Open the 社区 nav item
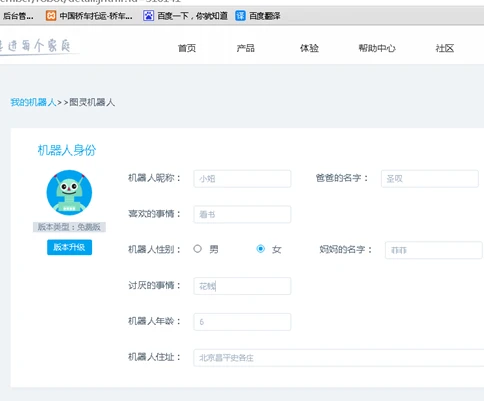The height and width of the screenshot is (401, 484). tap(445, 48)
